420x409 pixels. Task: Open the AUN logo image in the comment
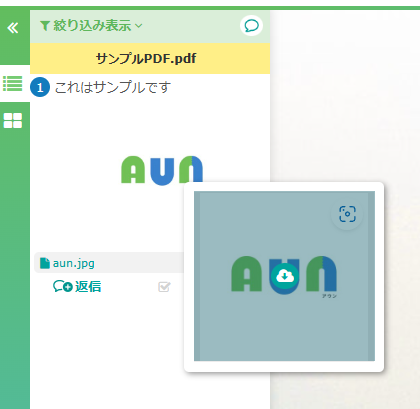point(162,170)
